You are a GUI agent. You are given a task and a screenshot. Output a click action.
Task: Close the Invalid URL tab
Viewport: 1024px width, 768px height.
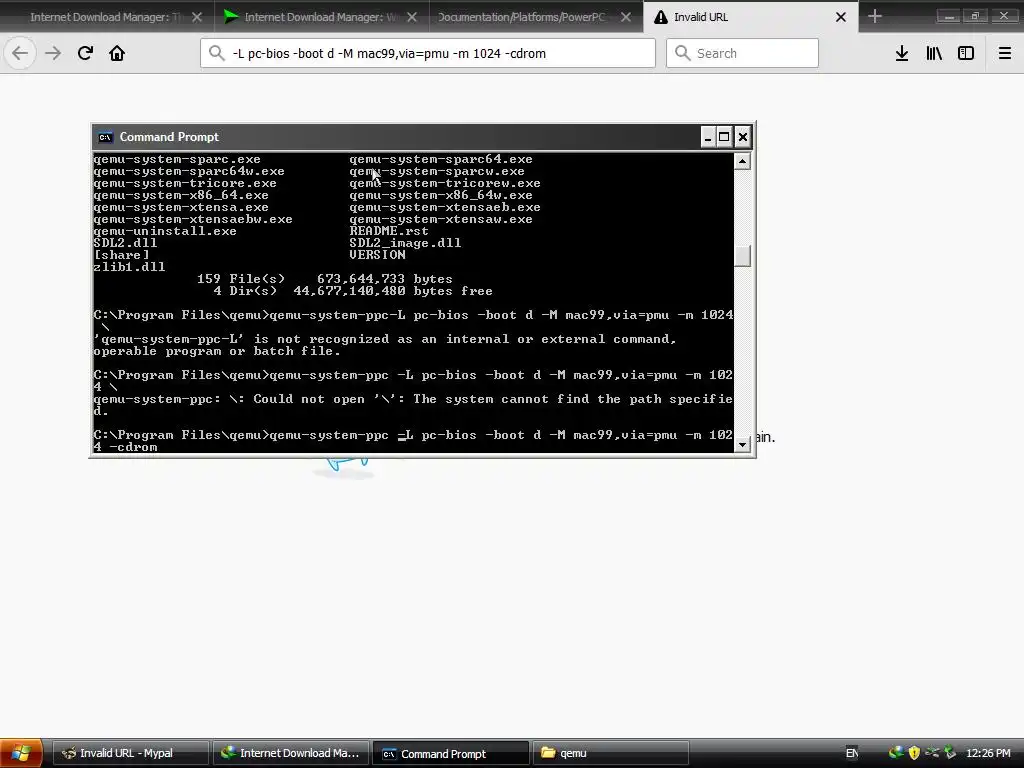coord(841,17)
